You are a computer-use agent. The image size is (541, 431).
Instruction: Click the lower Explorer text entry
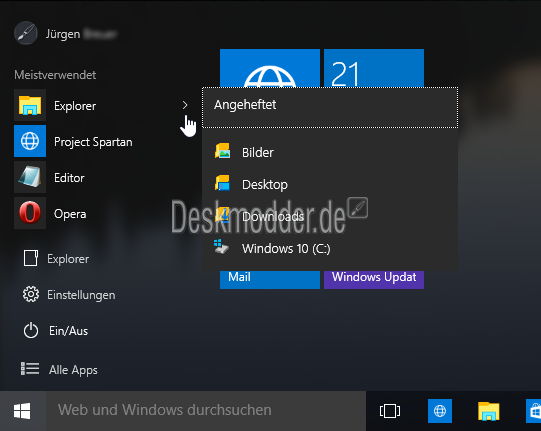coord(68,259)
